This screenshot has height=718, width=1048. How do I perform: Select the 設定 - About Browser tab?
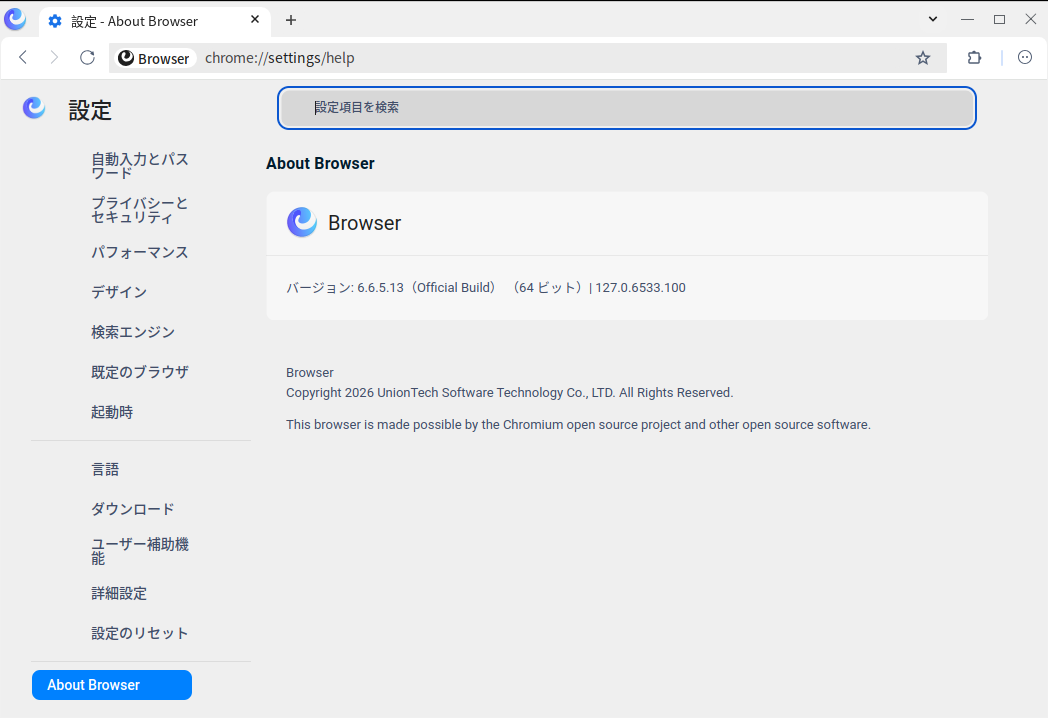click(x=154, y=21)
